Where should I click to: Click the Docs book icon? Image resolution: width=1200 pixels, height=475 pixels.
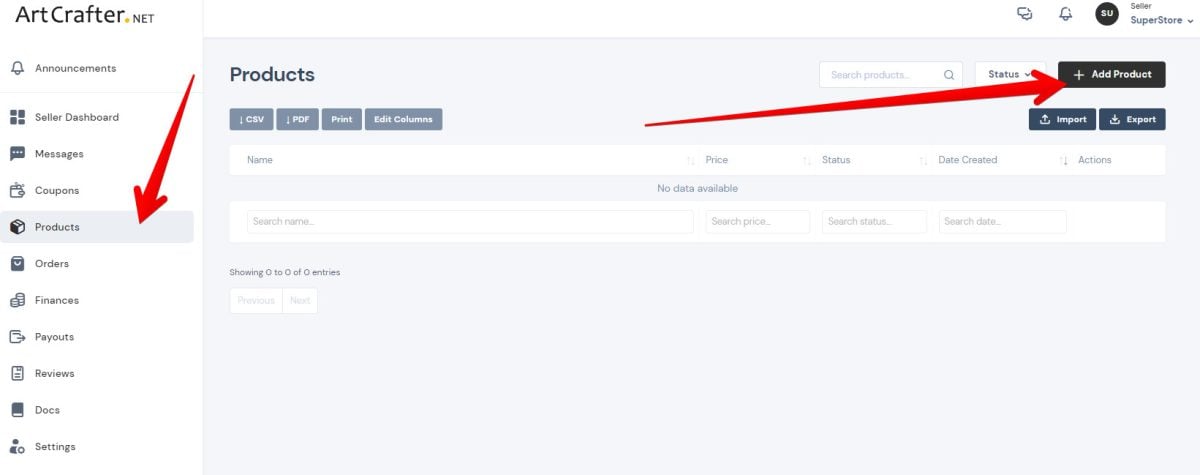click(x=17, y=410)
